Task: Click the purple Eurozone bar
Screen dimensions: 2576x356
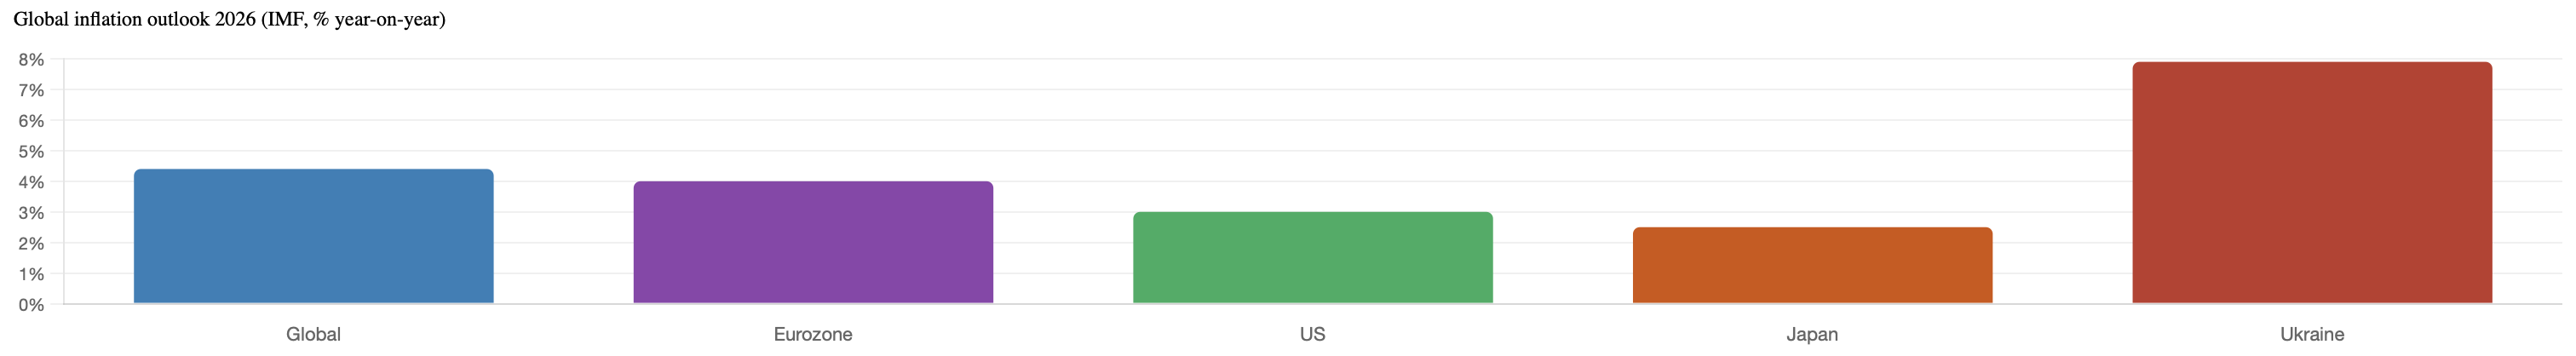Action: click(x=813, y=242)
